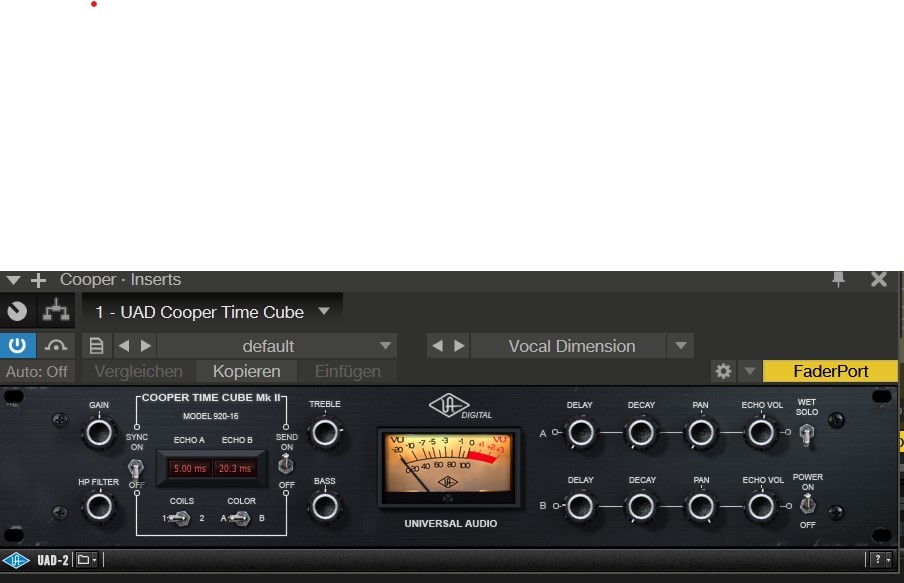This screenshot has height=583, width=904.
Task: Click the TREBLE knob
Action: click(325, 433)
